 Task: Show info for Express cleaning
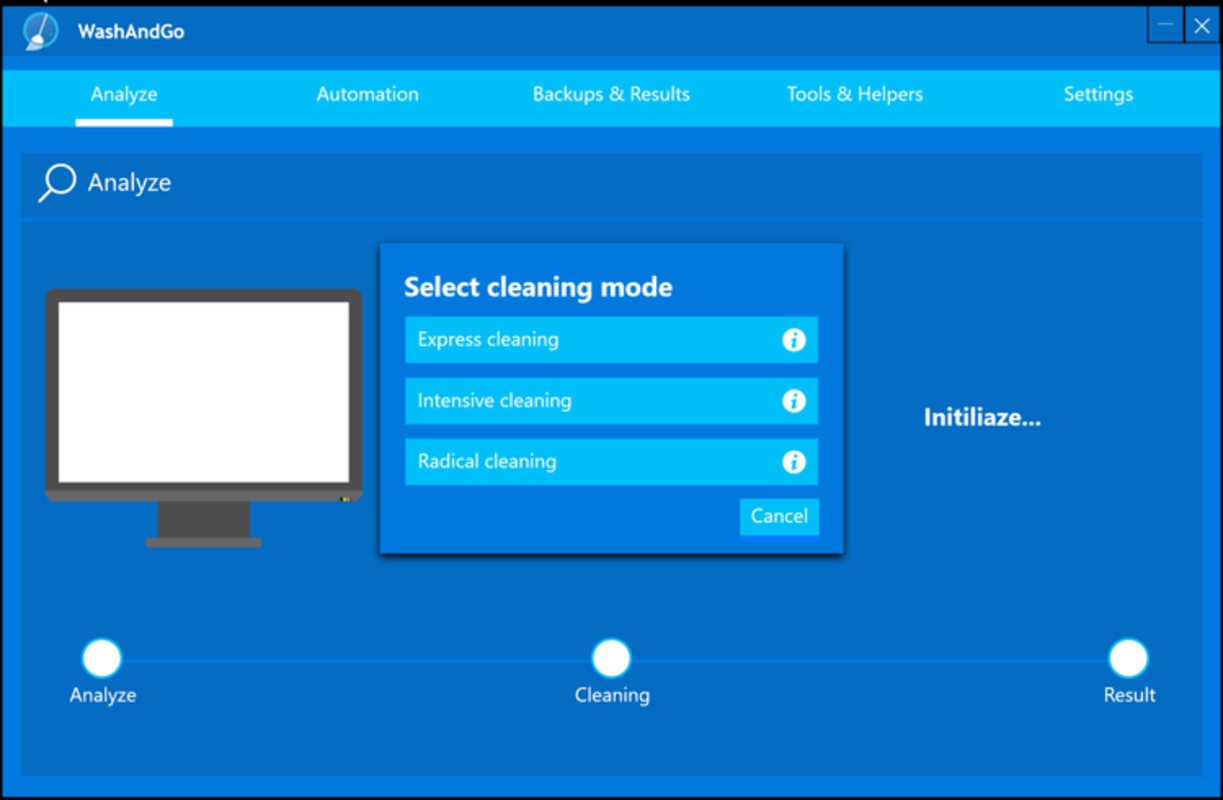tap(794, 340)
